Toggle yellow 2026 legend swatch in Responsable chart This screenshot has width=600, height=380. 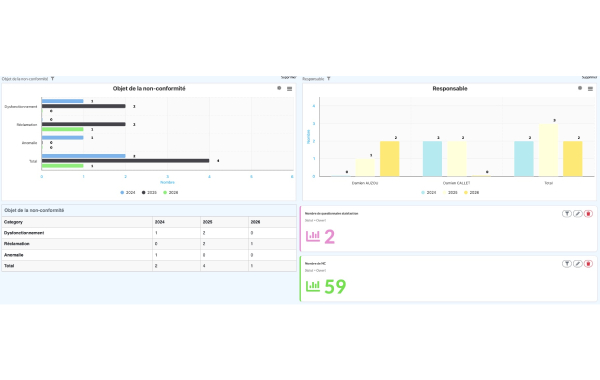click(x=466, y=192)
